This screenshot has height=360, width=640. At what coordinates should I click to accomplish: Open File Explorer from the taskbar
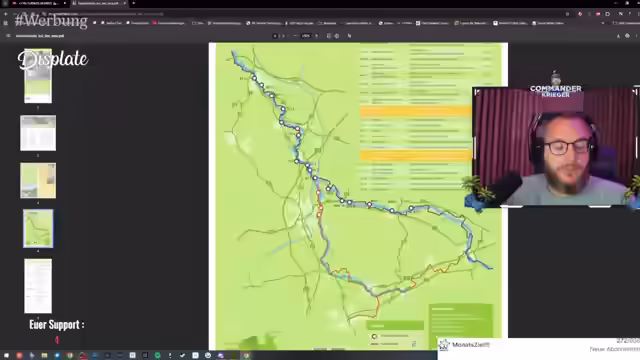point(44,356)
